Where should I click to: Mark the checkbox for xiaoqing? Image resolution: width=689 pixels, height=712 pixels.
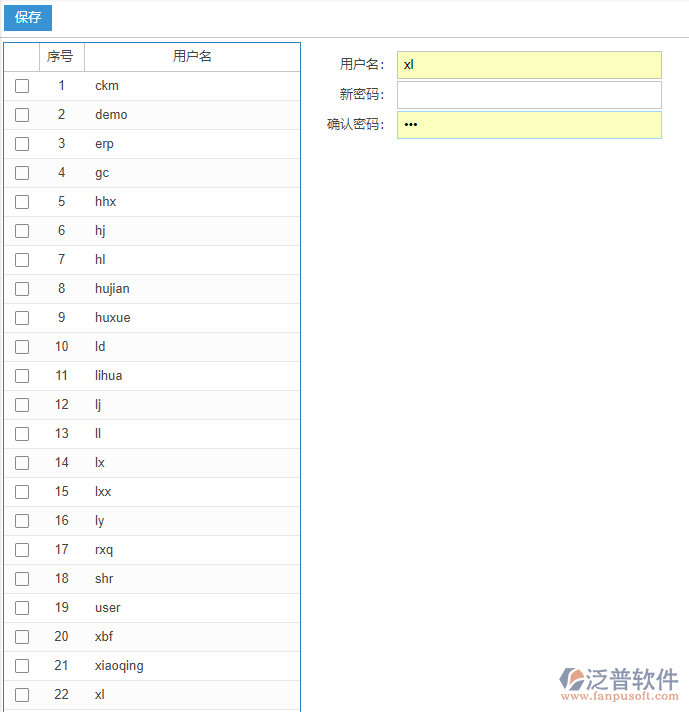point(22,666)
